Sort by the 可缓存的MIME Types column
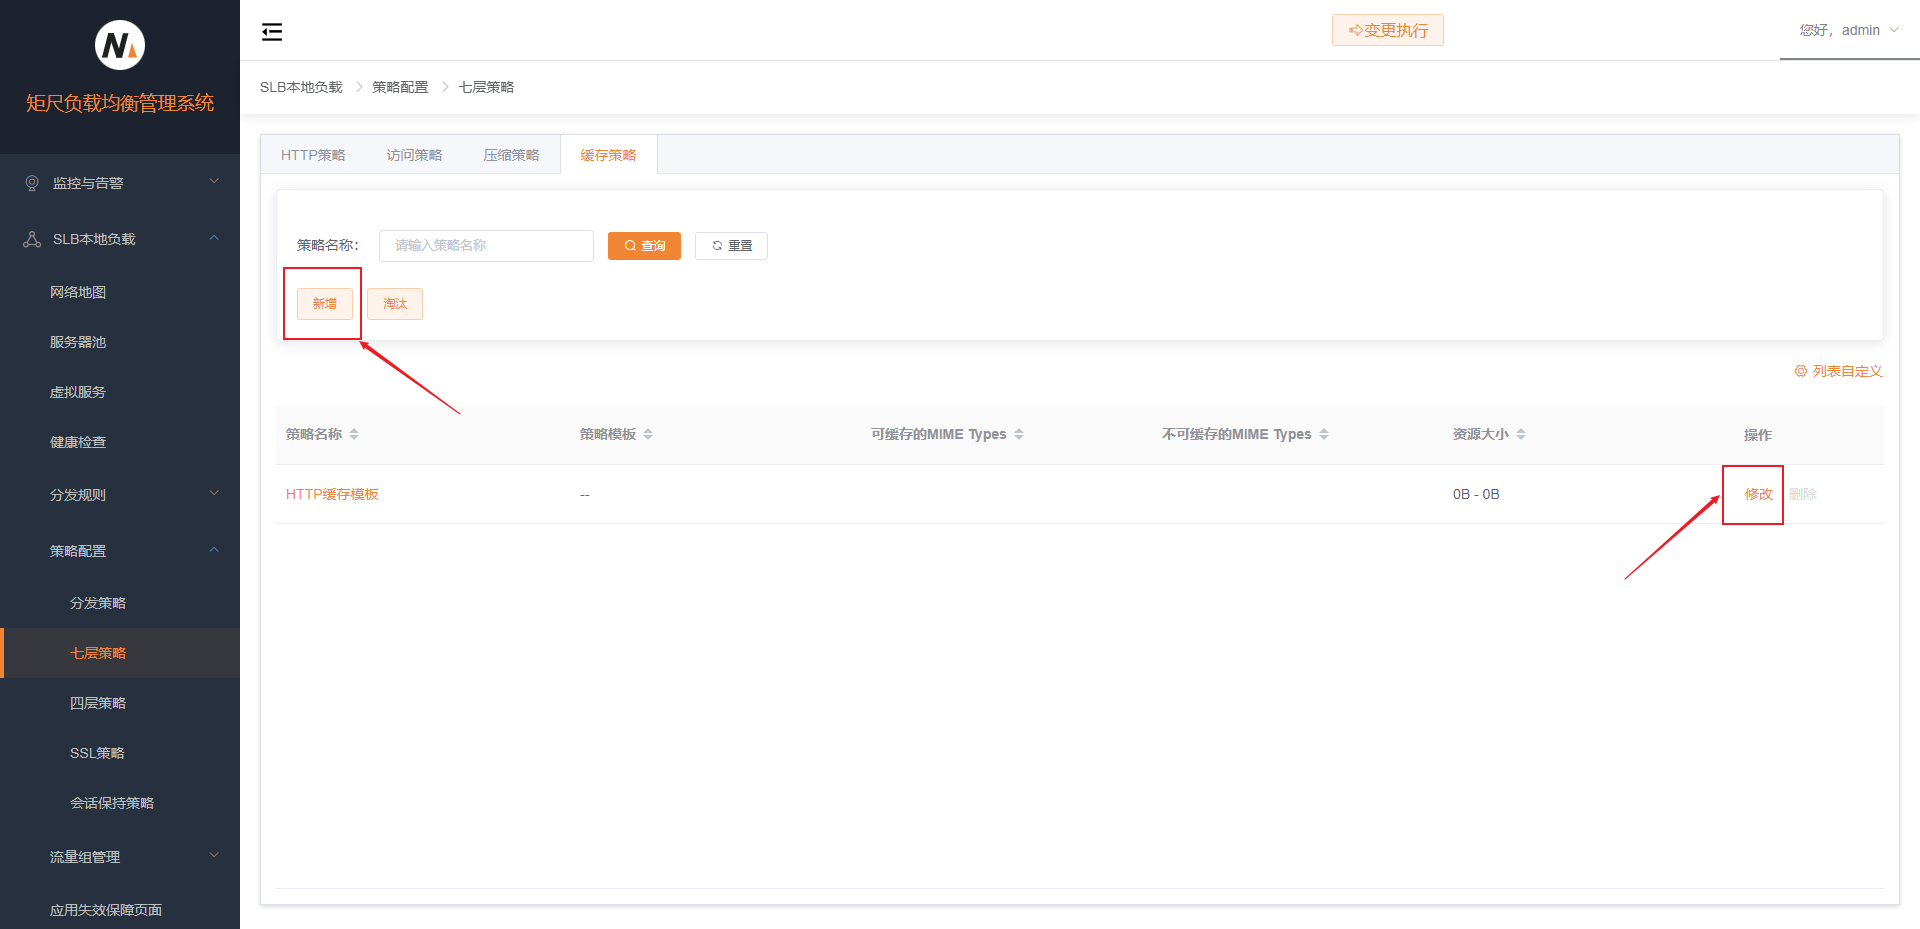Viewport: 1920px width, 929px height. pyautogui.click(x=1019, y=434)
